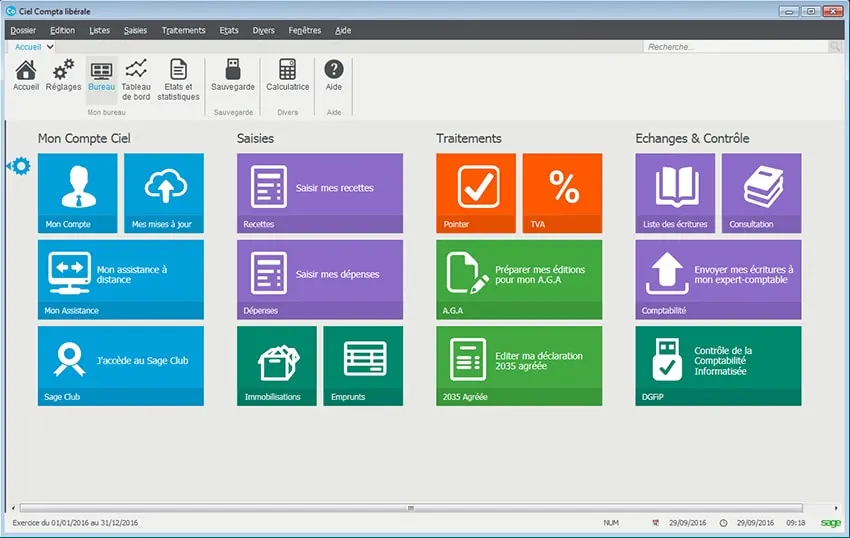Viewport: 850px width, 538px height.
Task: Open the Traitements menu
Action: [183, 30]
